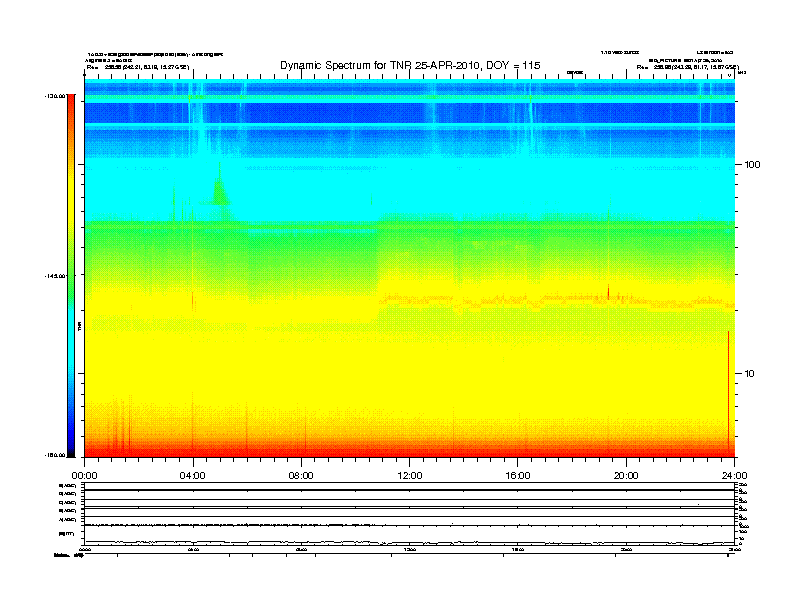Click the -145.00 color scale label
Viewport: 792px width, 612px height.
pos(55,276)
